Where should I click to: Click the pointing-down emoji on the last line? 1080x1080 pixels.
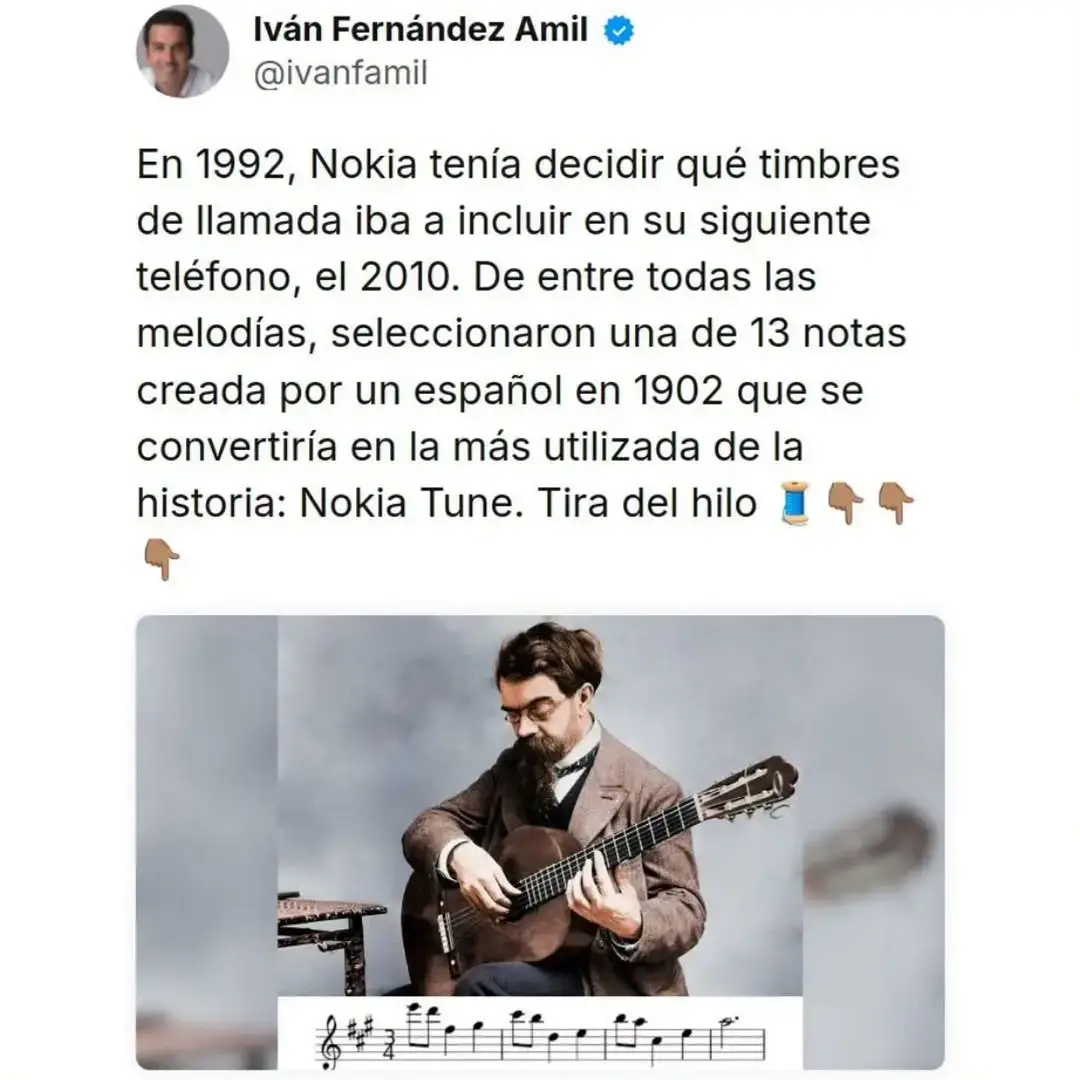[x=162, y=559]
